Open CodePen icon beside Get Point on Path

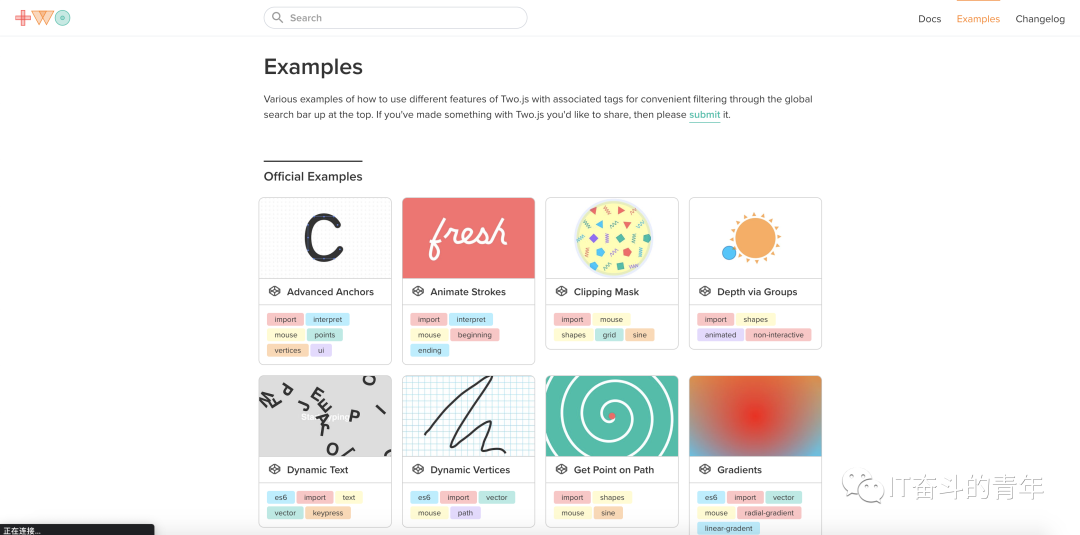tap(561, 469)
